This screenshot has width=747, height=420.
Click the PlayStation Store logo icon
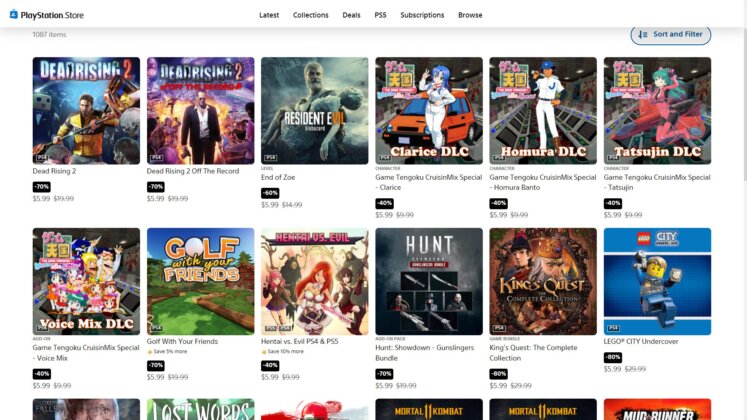14,14
